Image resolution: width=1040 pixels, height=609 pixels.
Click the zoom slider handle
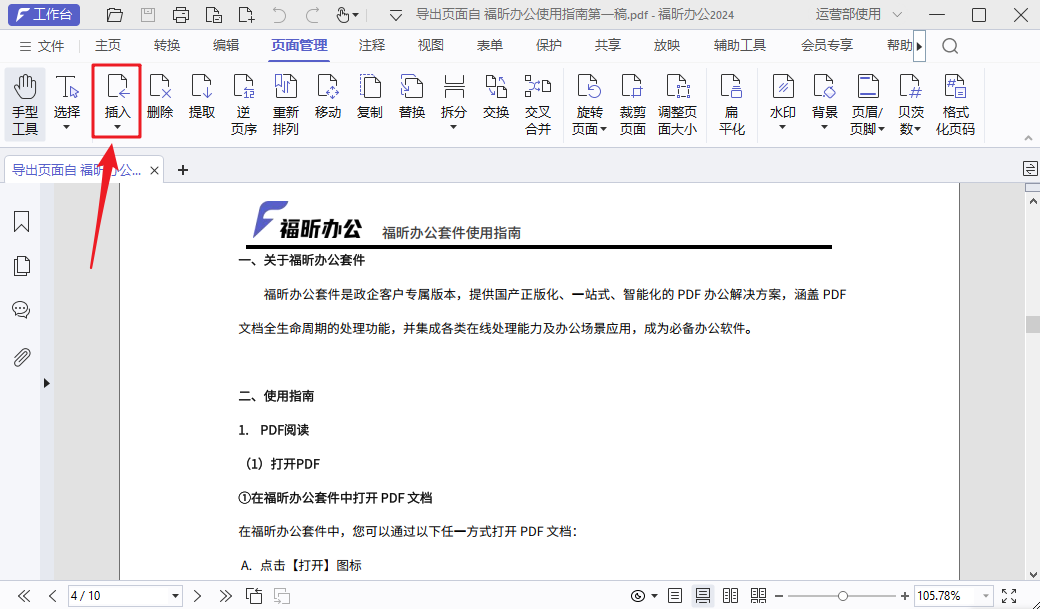click(842, 596)
